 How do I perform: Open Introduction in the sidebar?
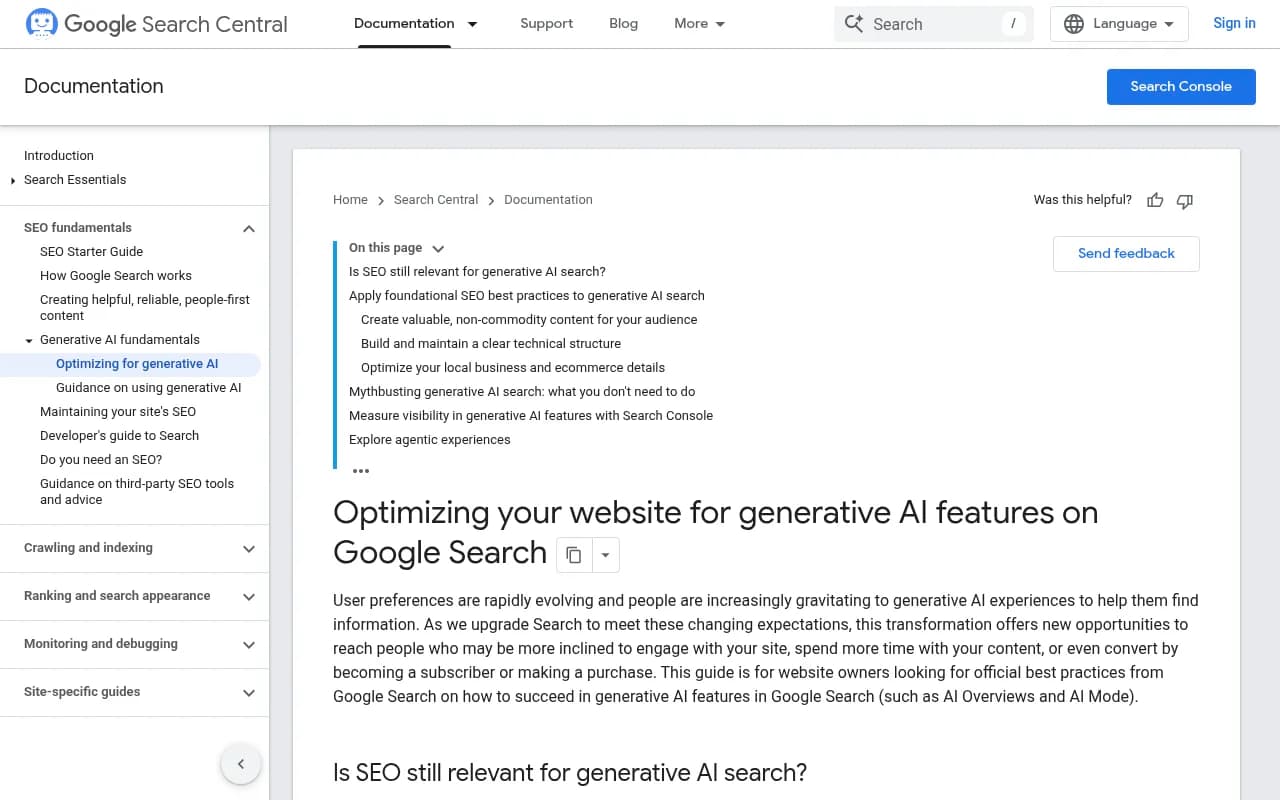59,156
